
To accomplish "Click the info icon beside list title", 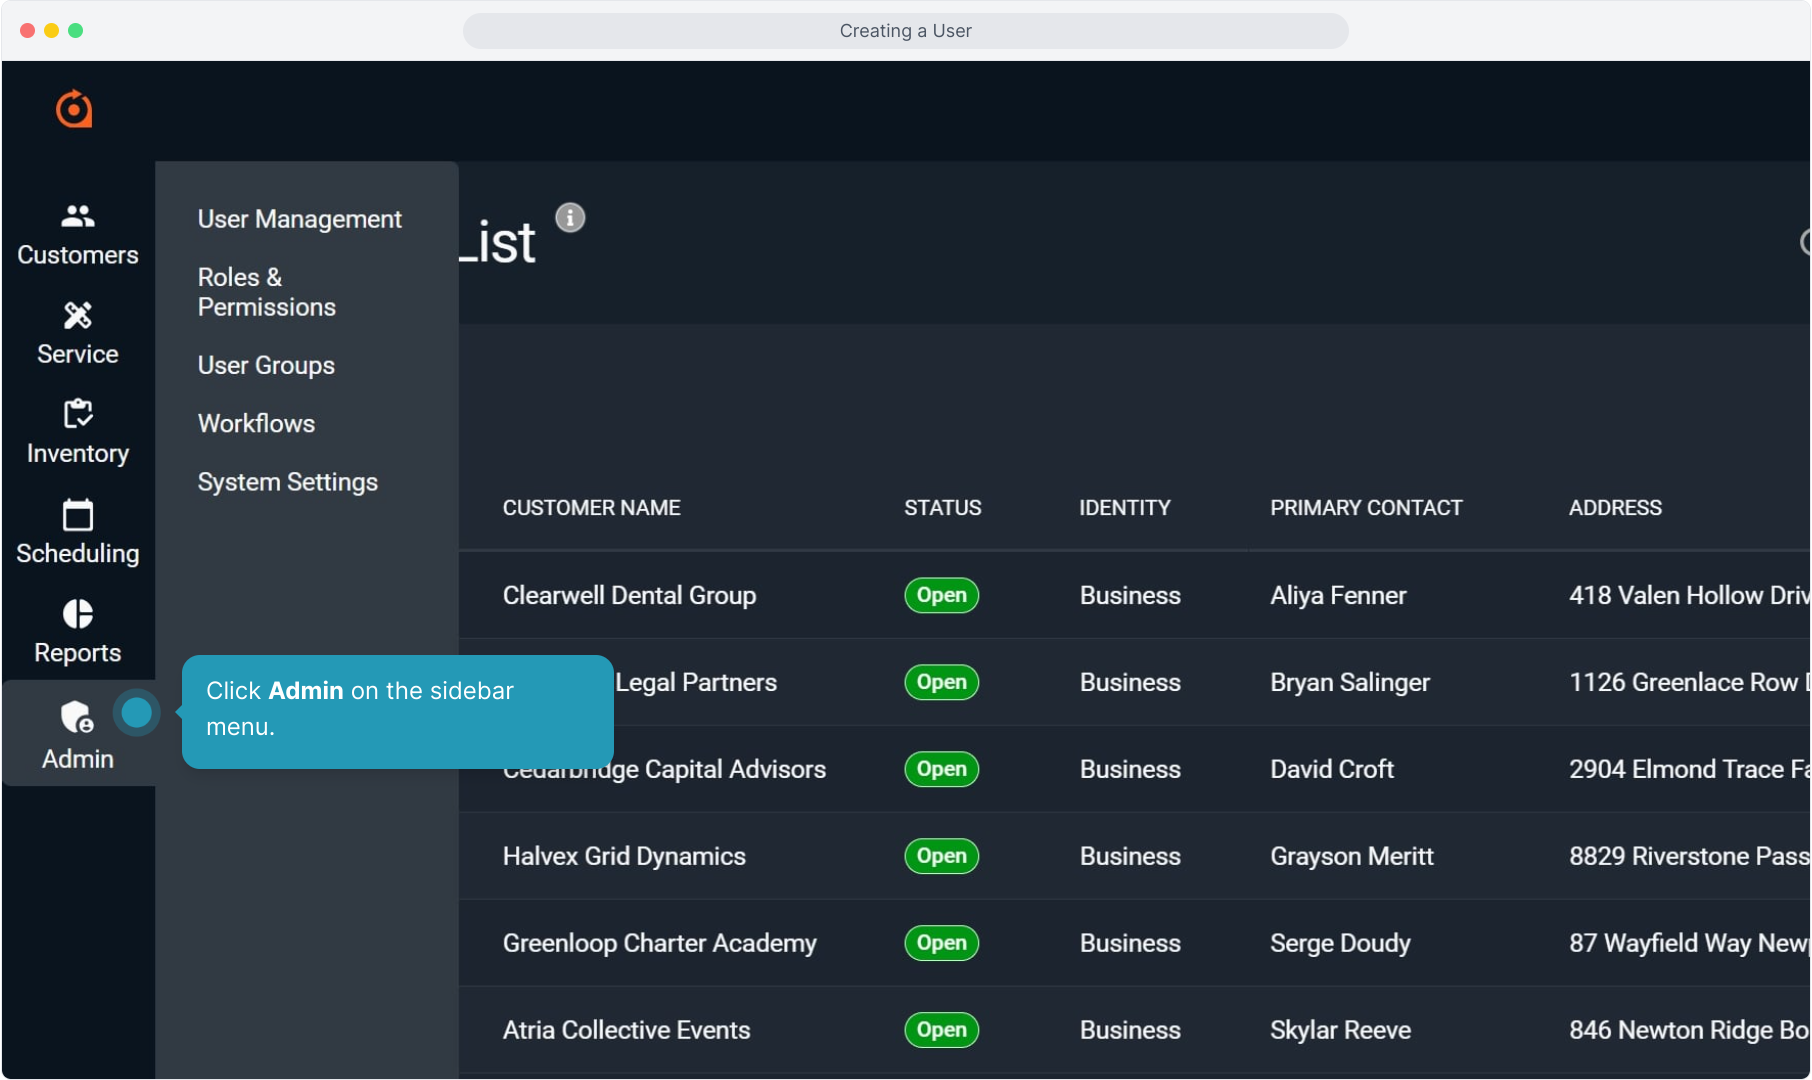I will [x=570, y=218].
